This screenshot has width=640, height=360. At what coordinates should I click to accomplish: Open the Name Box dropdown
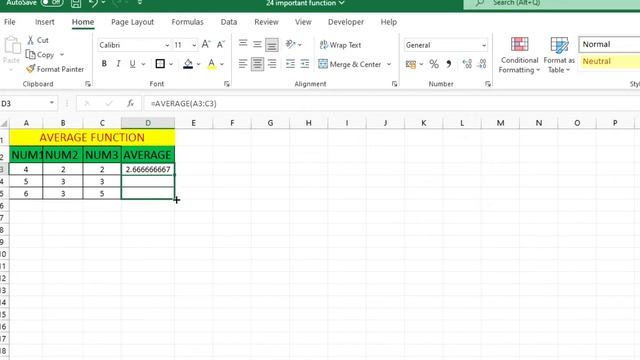[52, 103]
